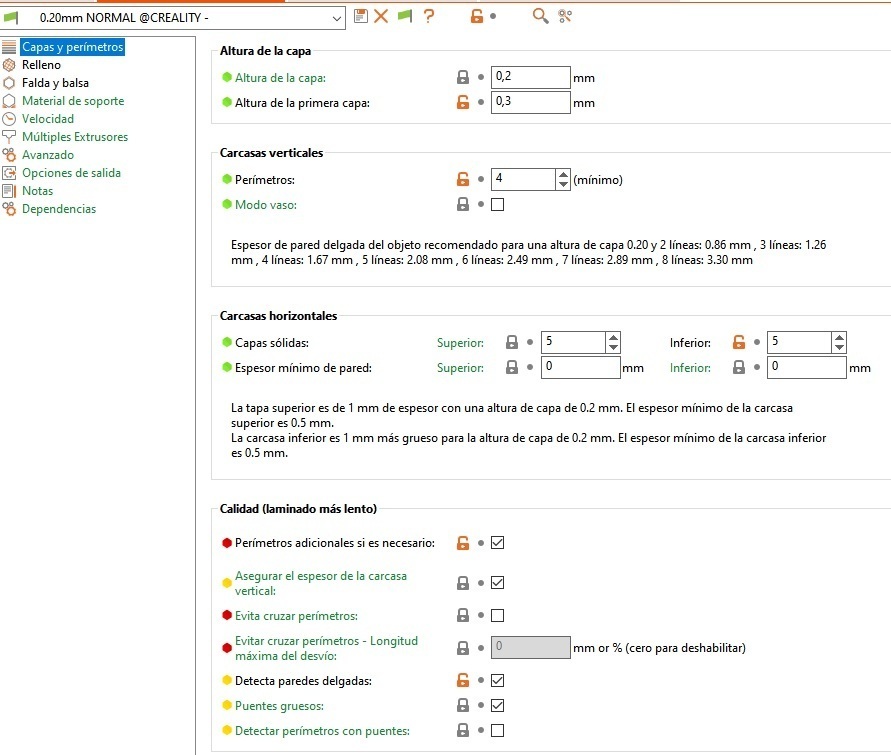Open the print preset dropdown
Screen dimensions: 891x755
tap(173, 18)
